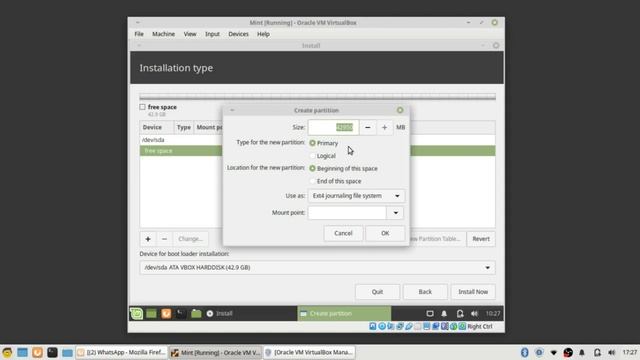
Task: Select the /dev/sda row in partition table
Action: tap(181, 140)
